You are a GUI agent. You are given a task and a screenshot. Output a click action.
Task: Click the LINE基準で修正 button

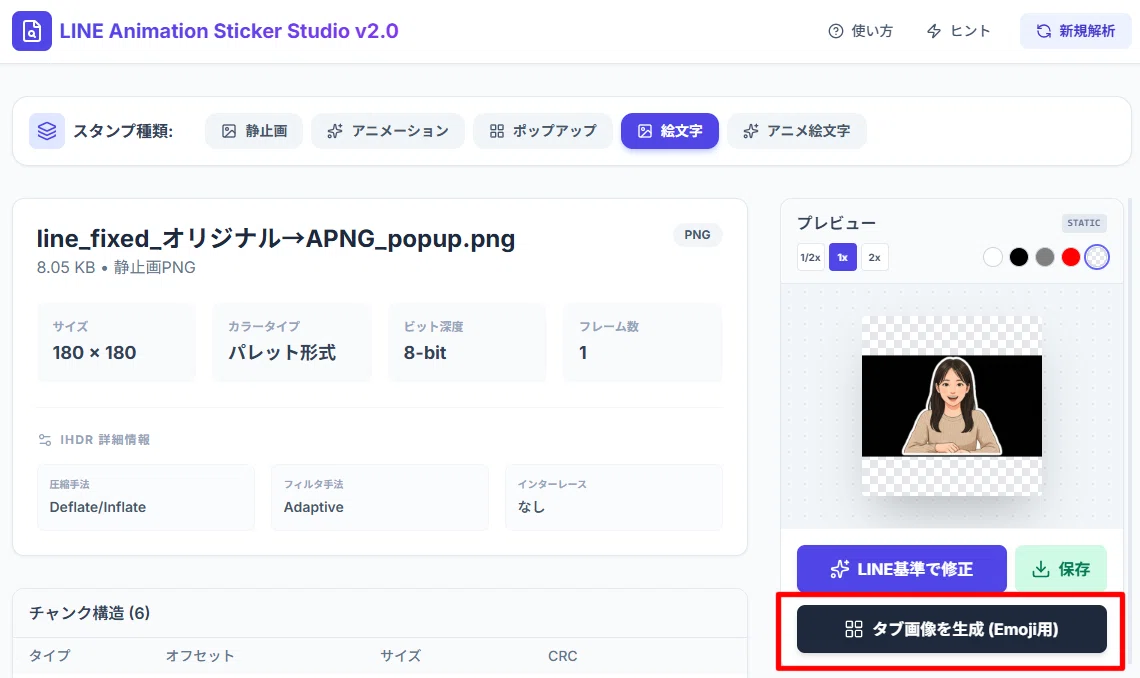point(902,569)
